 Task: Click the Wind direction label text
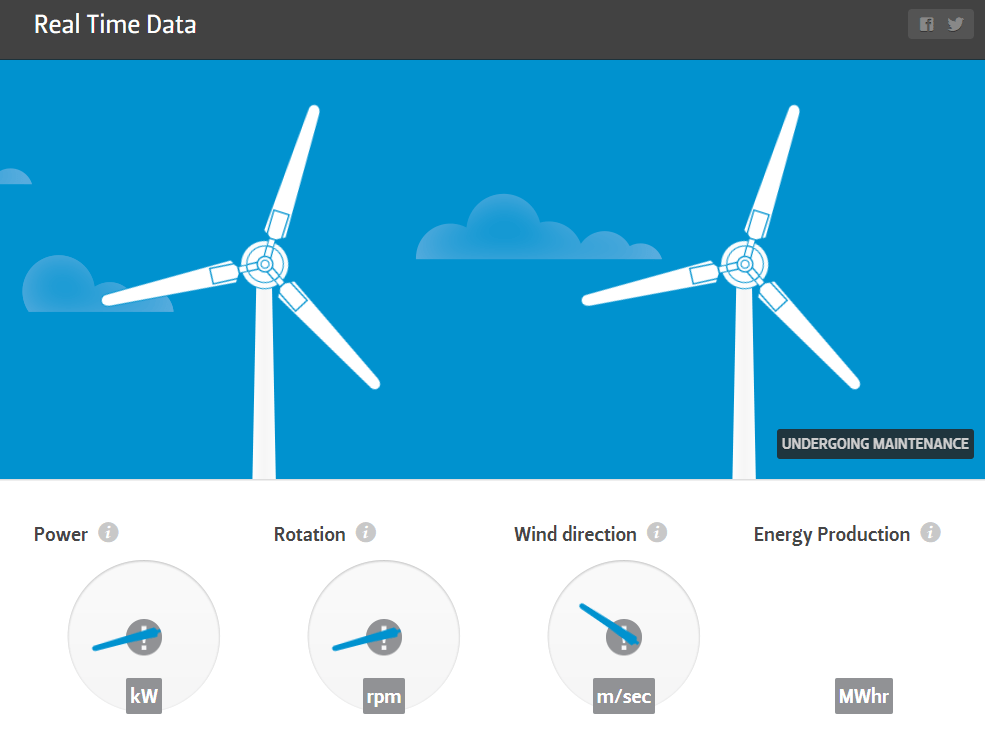pos(575,534)
